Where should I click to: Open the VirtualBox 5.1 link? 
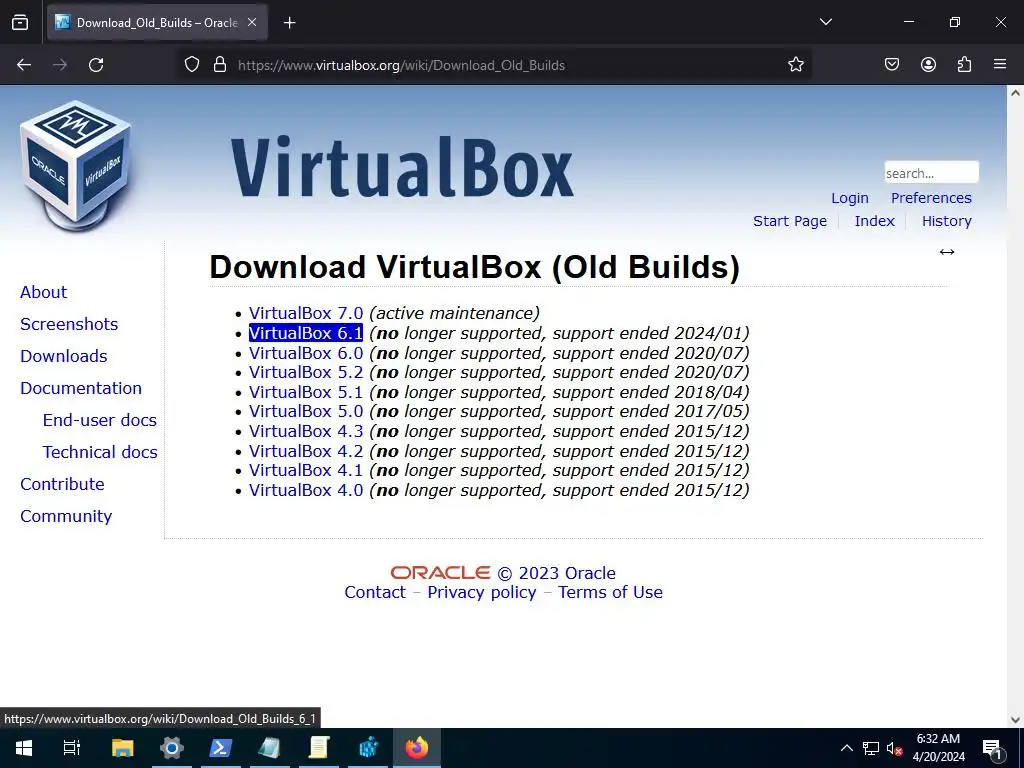pyautogui.click(x=306, y=392)
